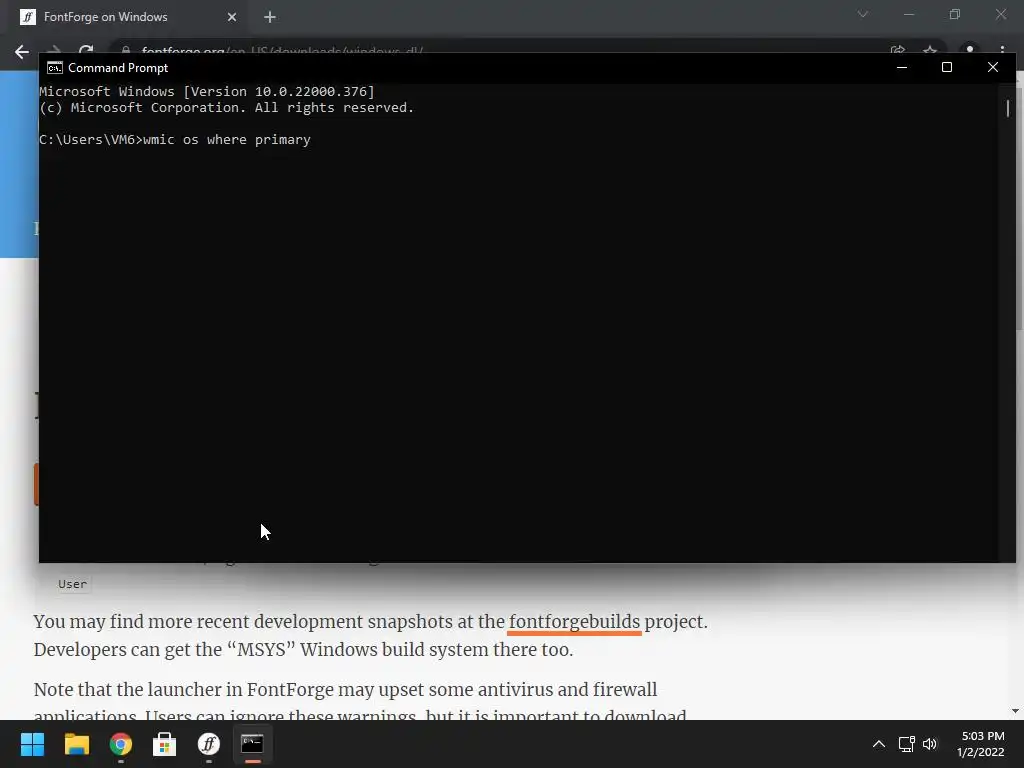The image size is (1024, 768).
Task: Close the Command Prompt window
Action: [x=993, y=67]
